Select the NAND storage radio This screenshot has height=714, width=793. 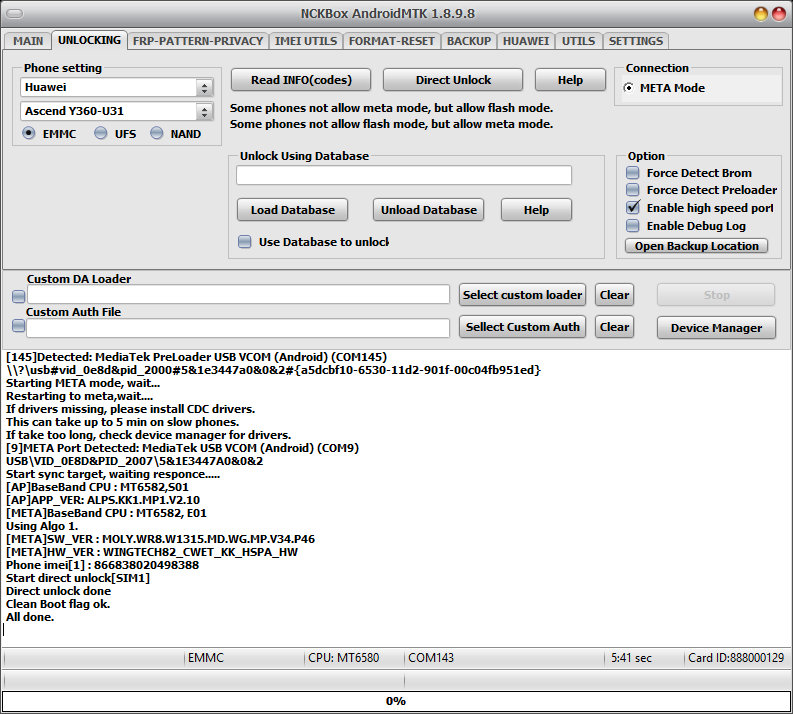[157, 133]
